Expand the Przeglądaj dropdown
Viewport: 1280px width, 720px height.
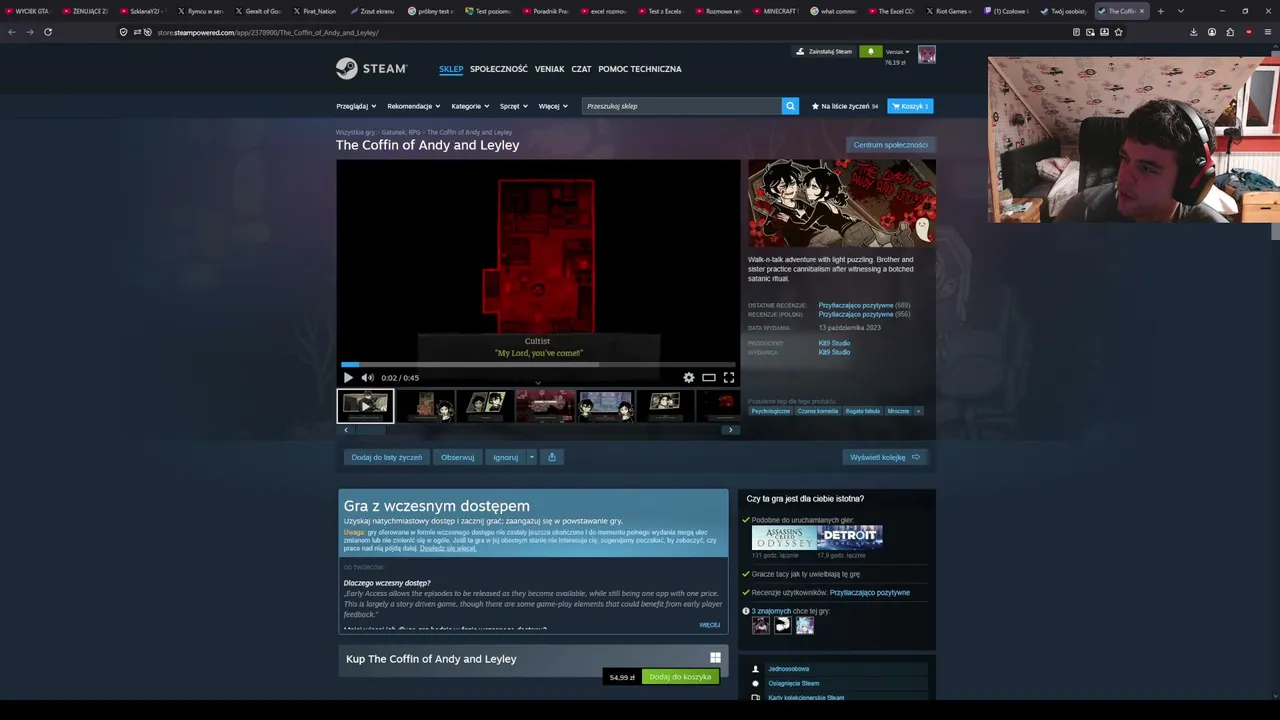pos(356,106)
